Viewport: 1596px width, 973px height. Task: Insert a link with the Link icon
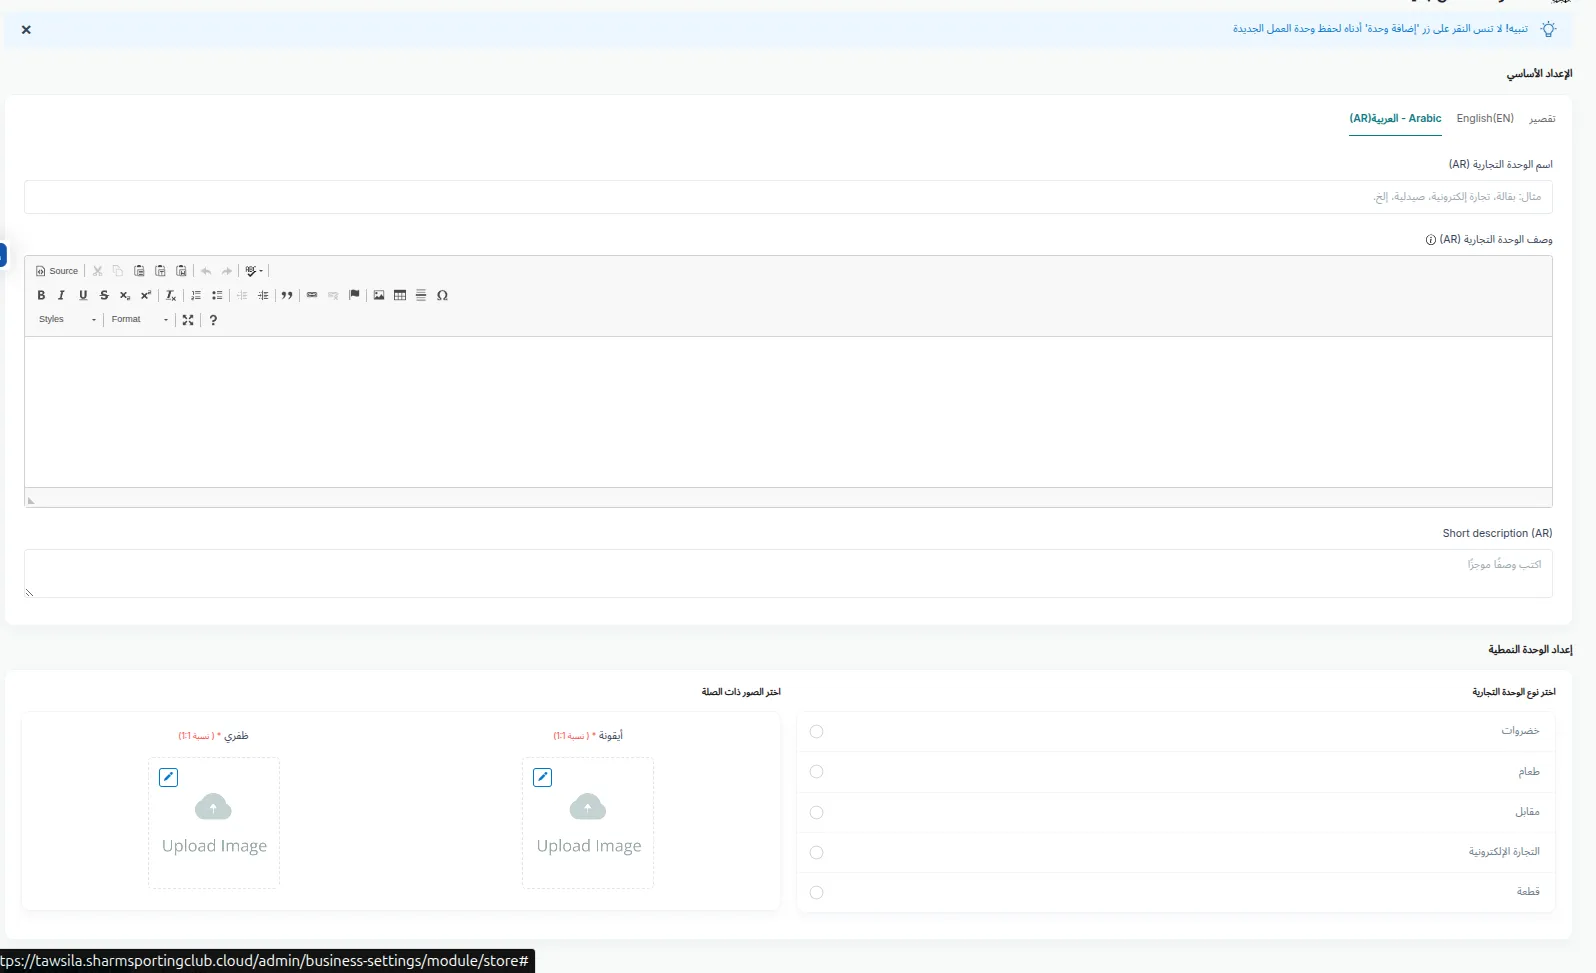312,295
